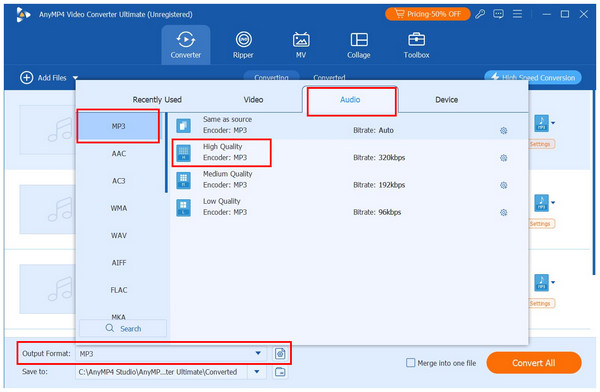The height and width of the screenshot is (392, 600).
Task: Open the Collage module
Action: click(x=359, y=45)
